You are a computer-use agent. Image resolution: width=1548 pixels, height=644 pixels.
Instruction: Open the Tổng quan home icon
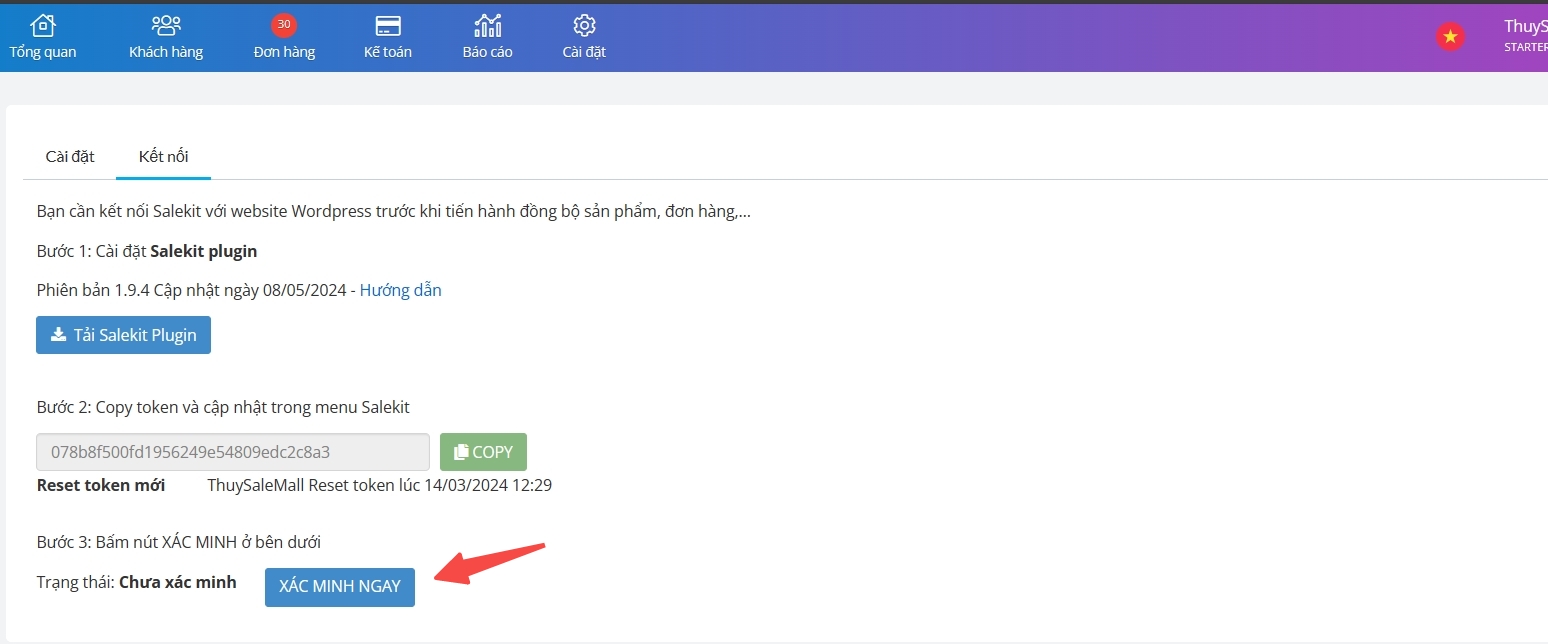pos(43,25)
